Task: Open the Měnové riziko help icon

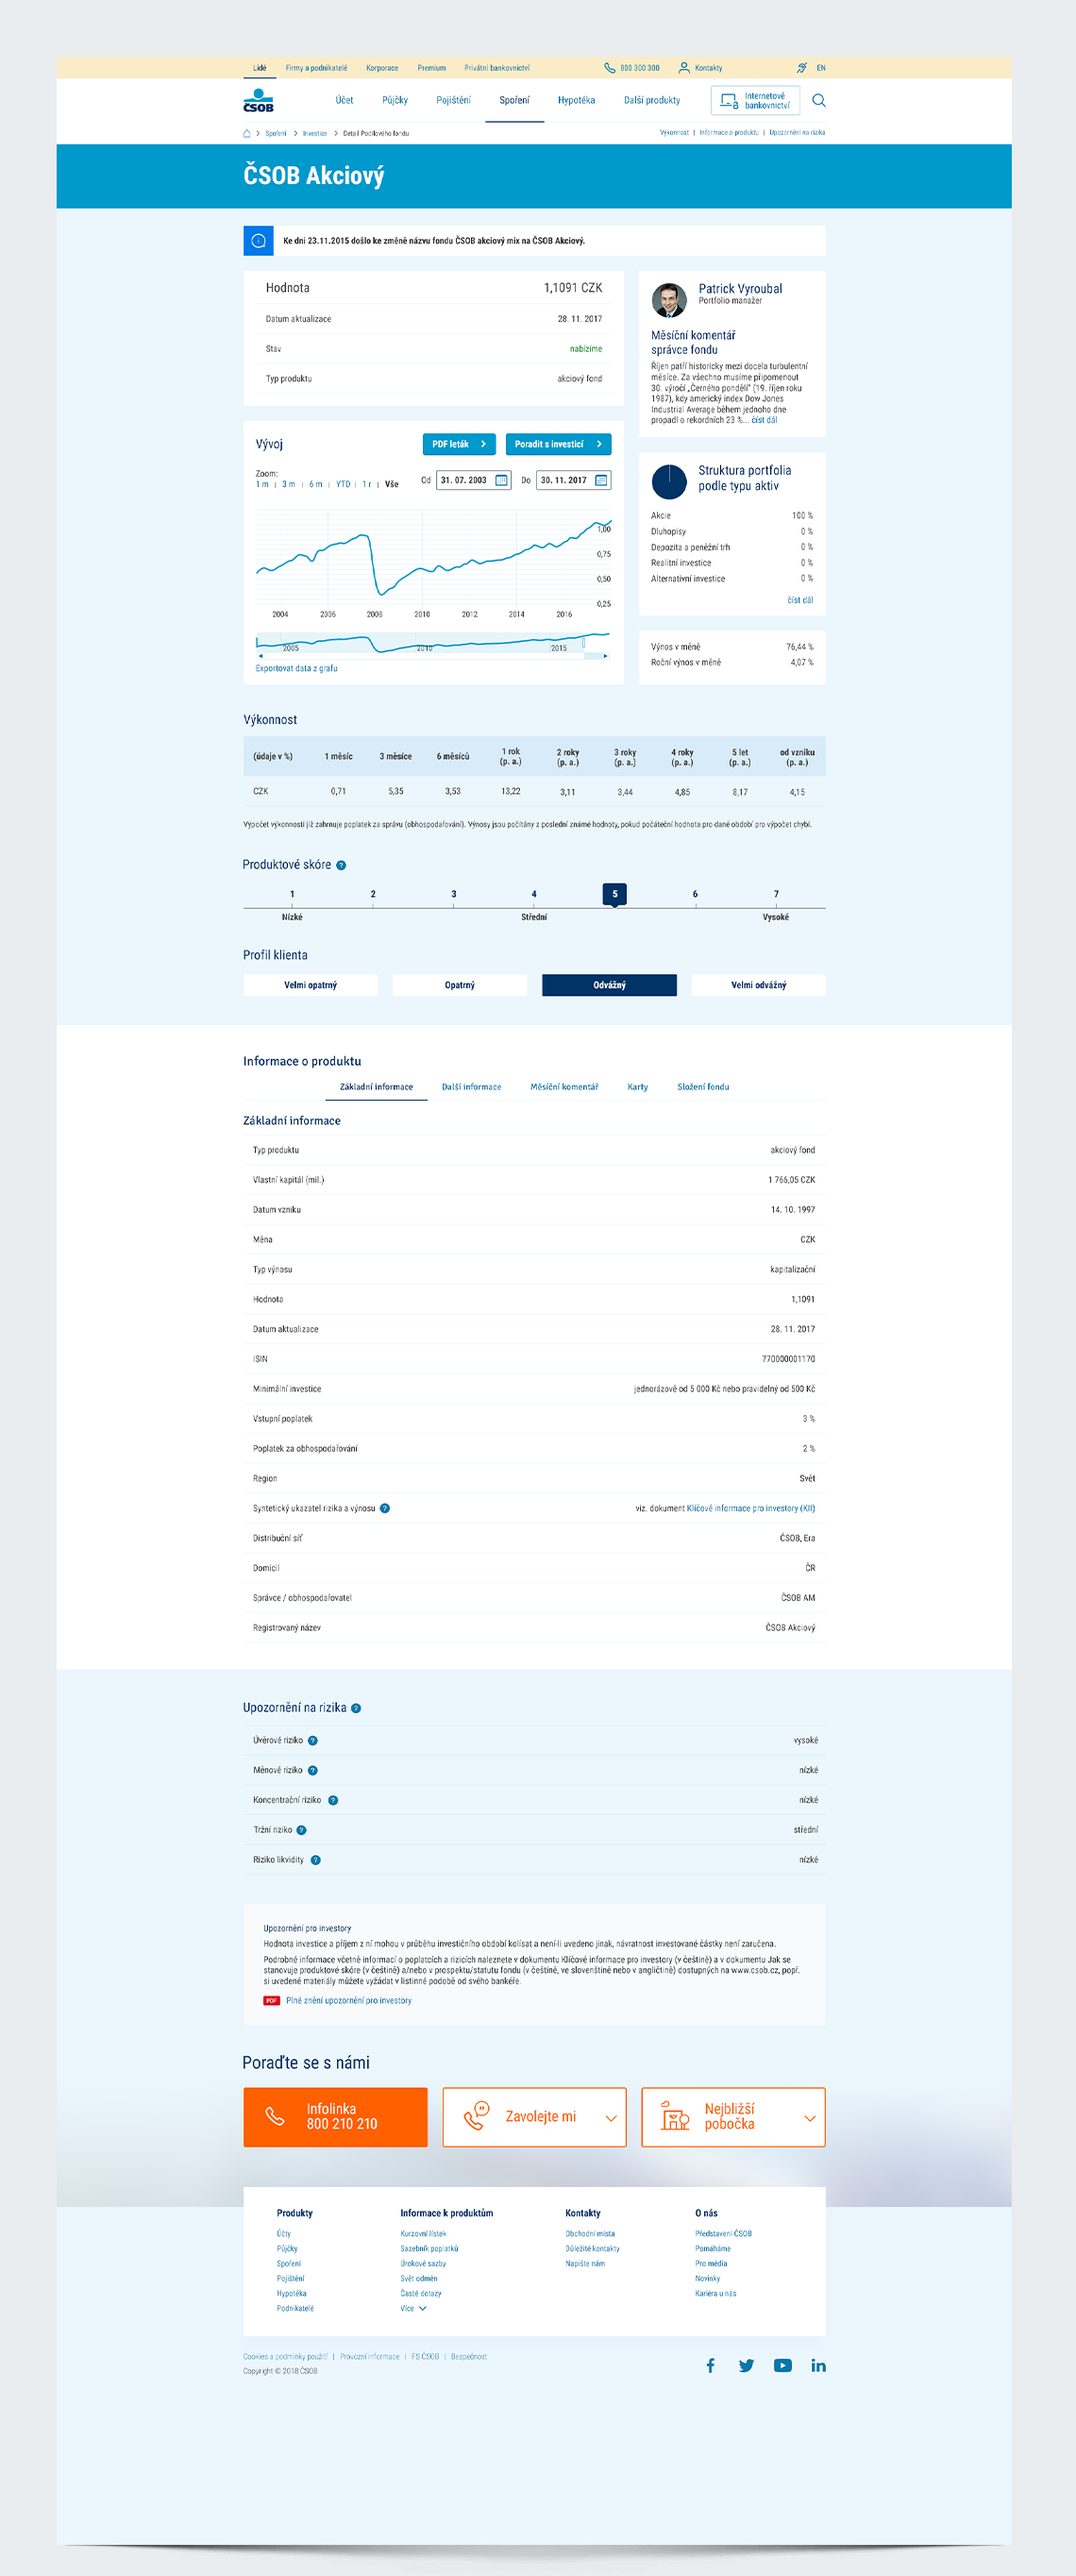Action: point(313,1771)
